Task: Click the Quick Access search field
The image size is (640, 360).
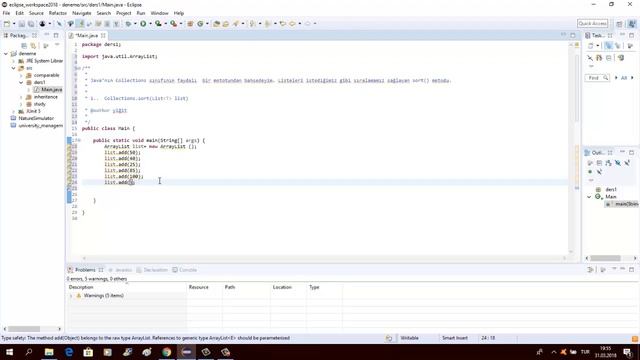Action: [x=593, y=23]
